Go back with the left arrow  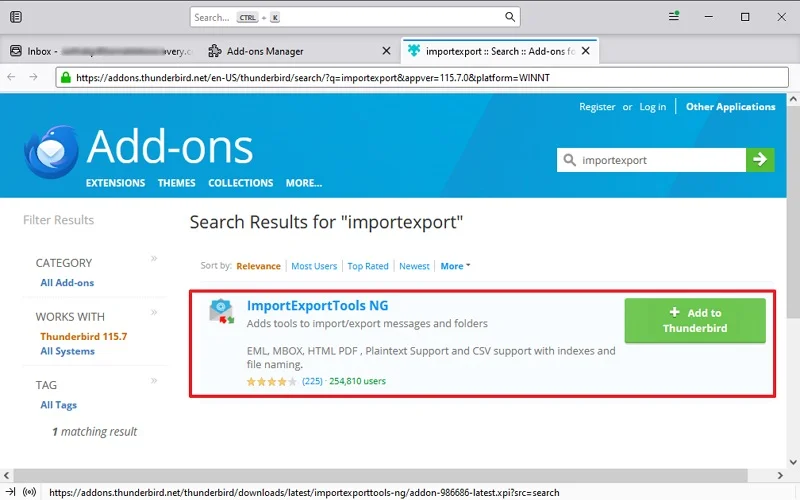tap(11, 77)
